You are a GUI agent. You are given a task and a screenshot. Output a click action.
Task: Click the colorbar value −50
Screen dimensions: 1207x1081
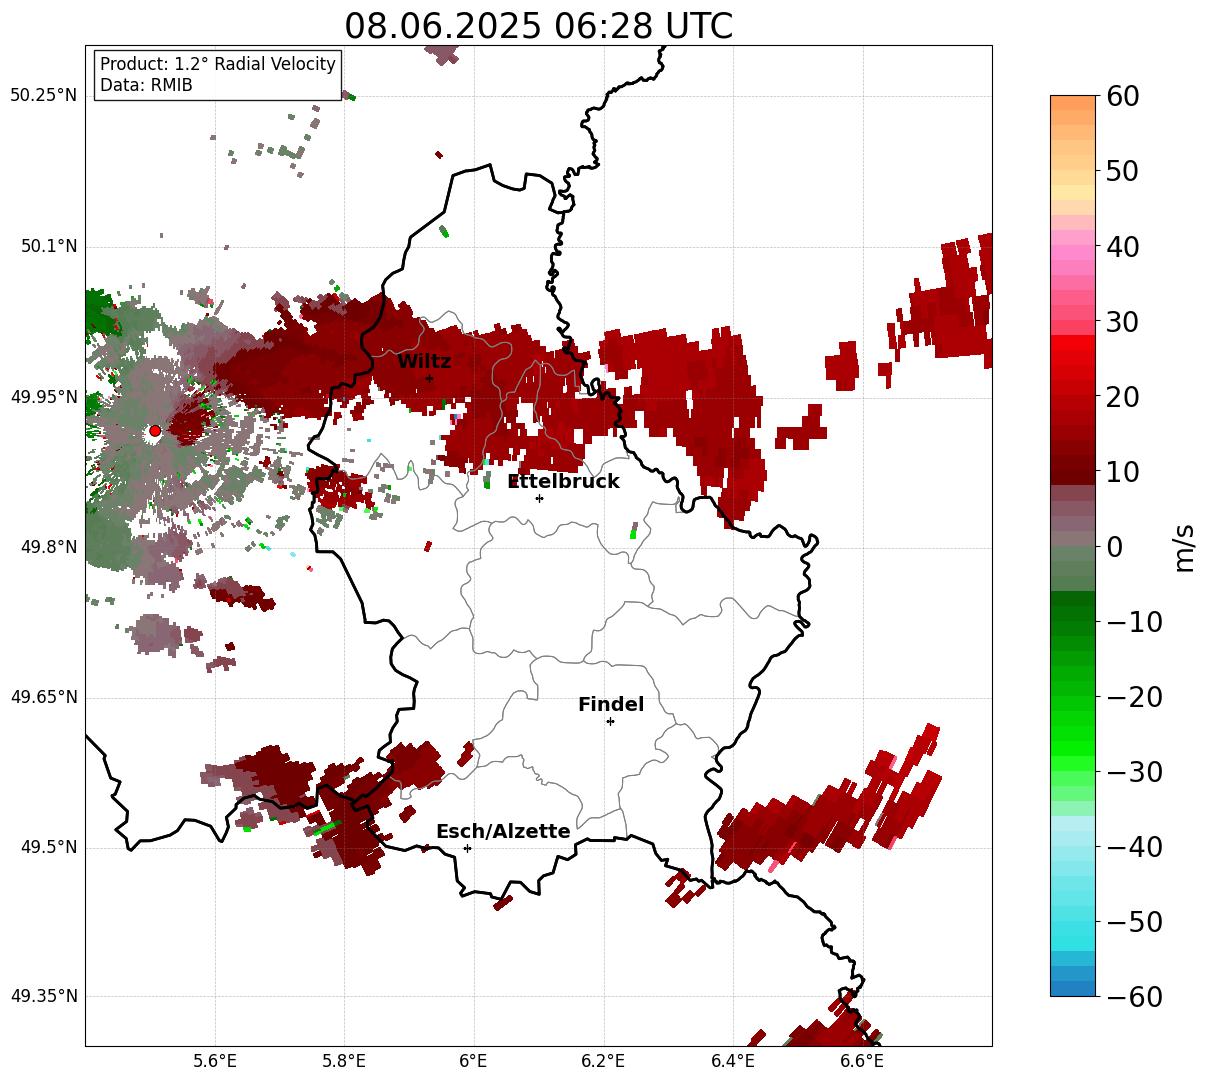coord(1134,922)
